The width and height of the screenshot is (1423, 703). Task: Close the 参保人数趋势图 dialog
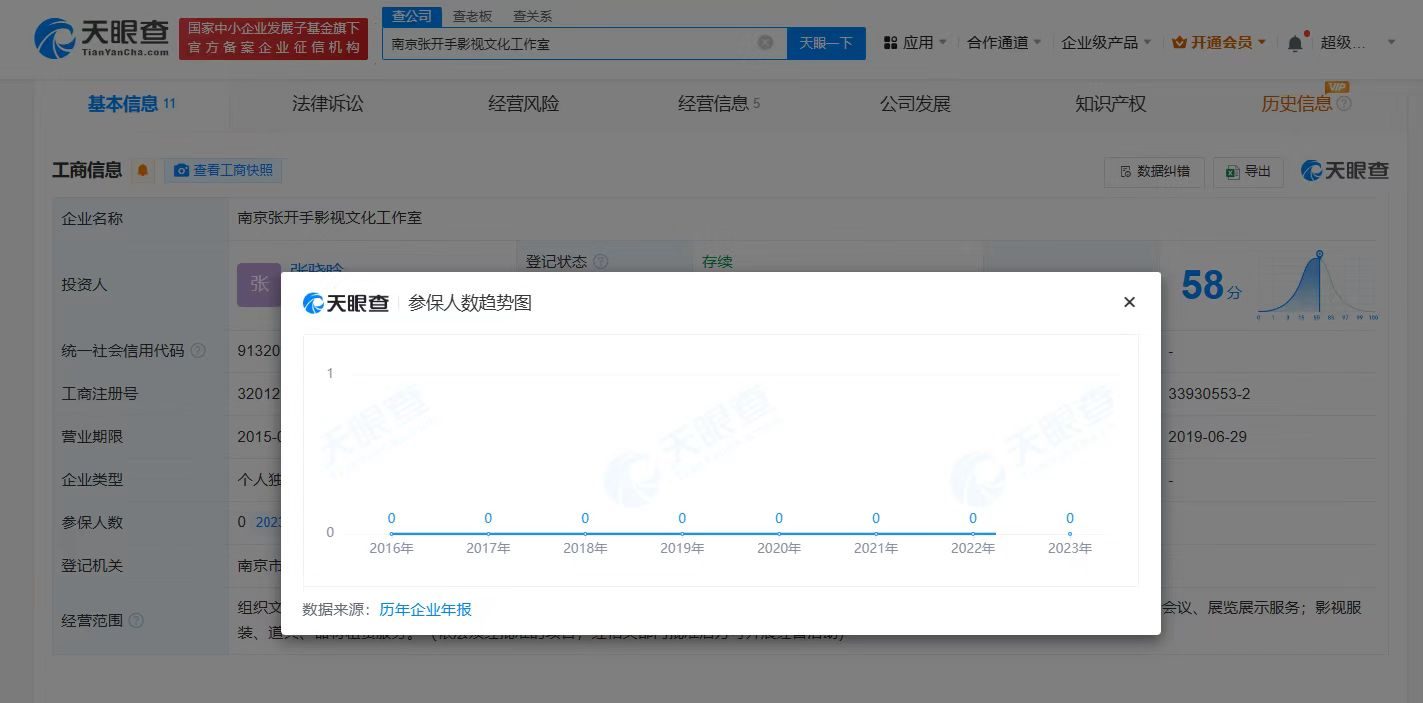pos(1129,302)
